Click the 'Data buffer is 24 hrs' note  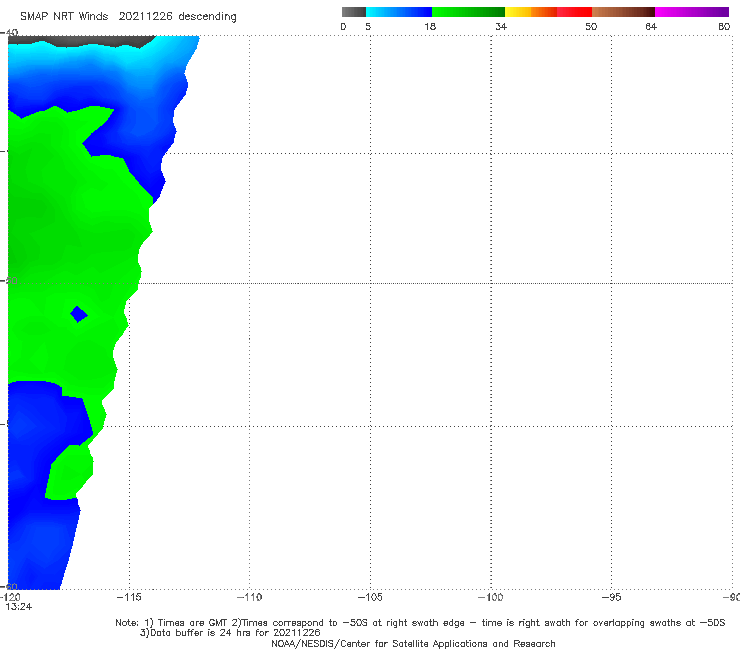tap(230, 633)
